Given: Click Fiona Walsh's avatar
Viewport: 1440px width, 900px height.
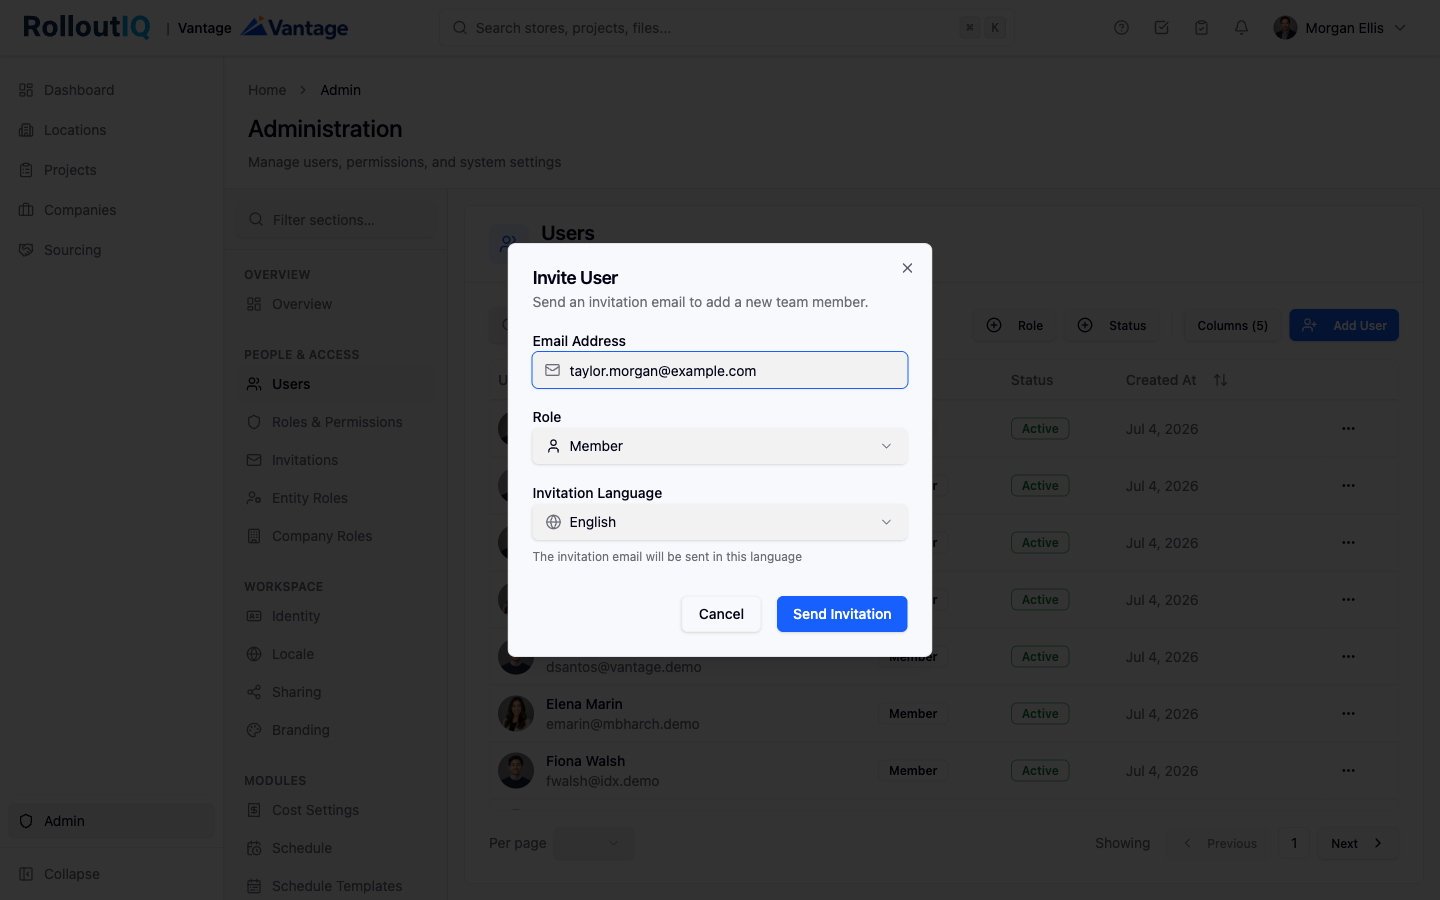Looking at the screenshot, I should pos(516,771).
